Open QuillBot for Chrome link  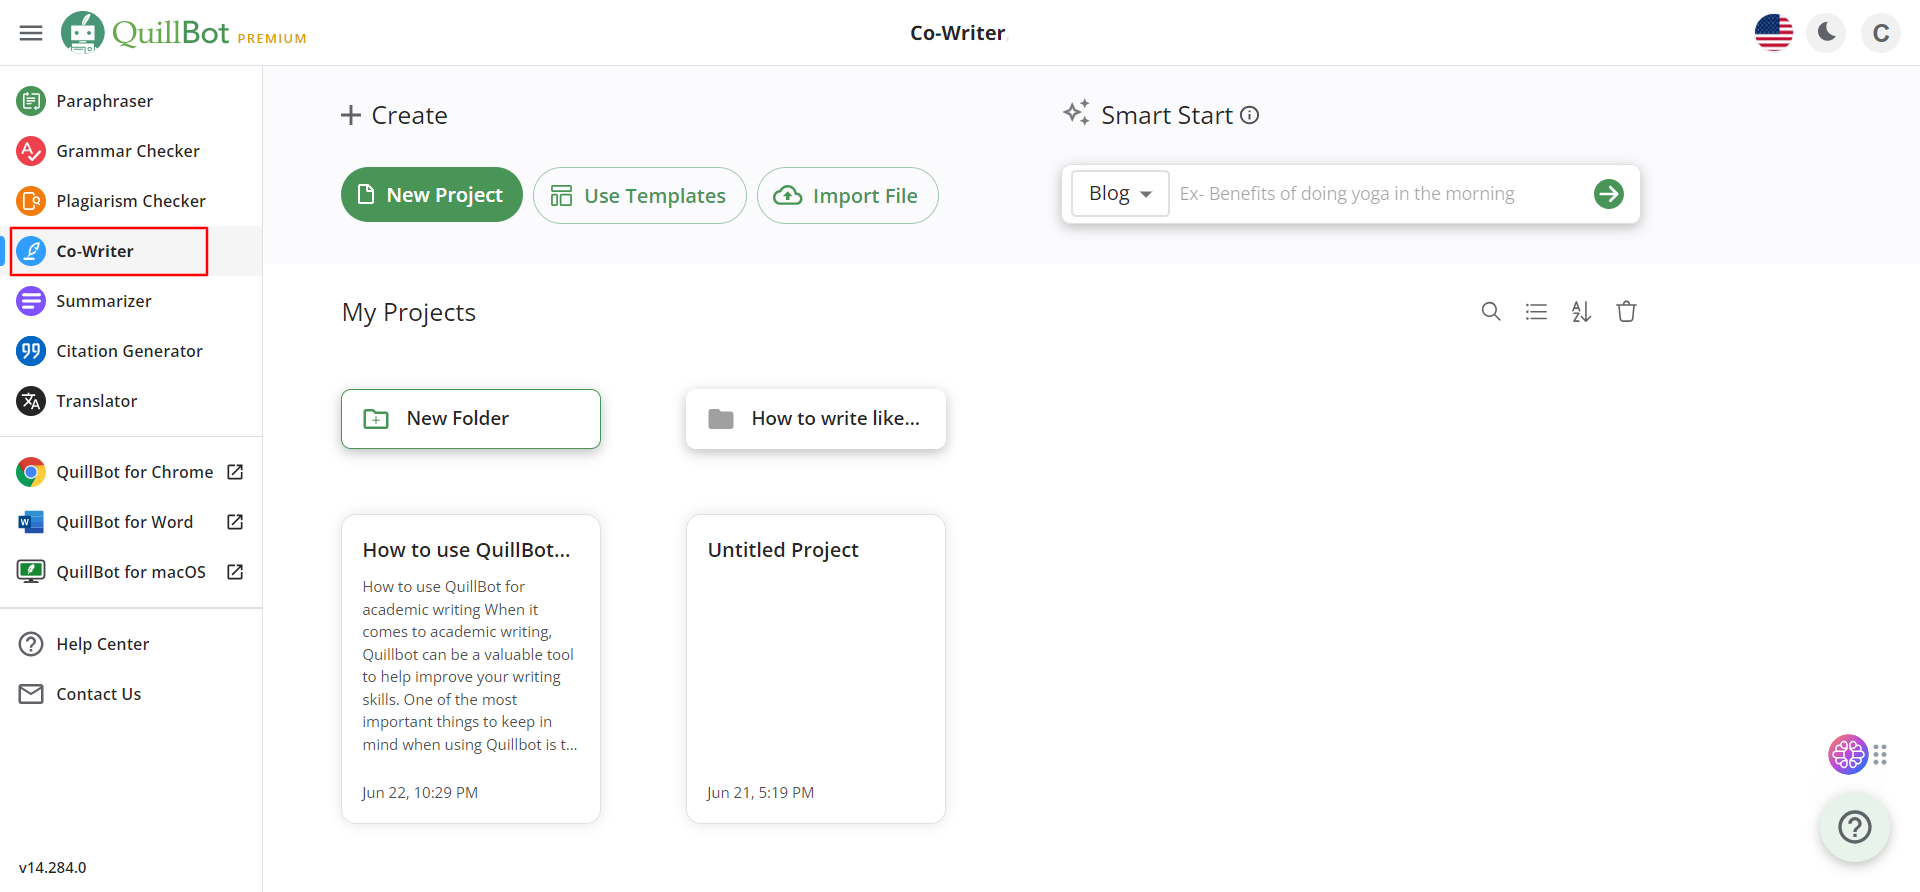click(x=131, y=472)
